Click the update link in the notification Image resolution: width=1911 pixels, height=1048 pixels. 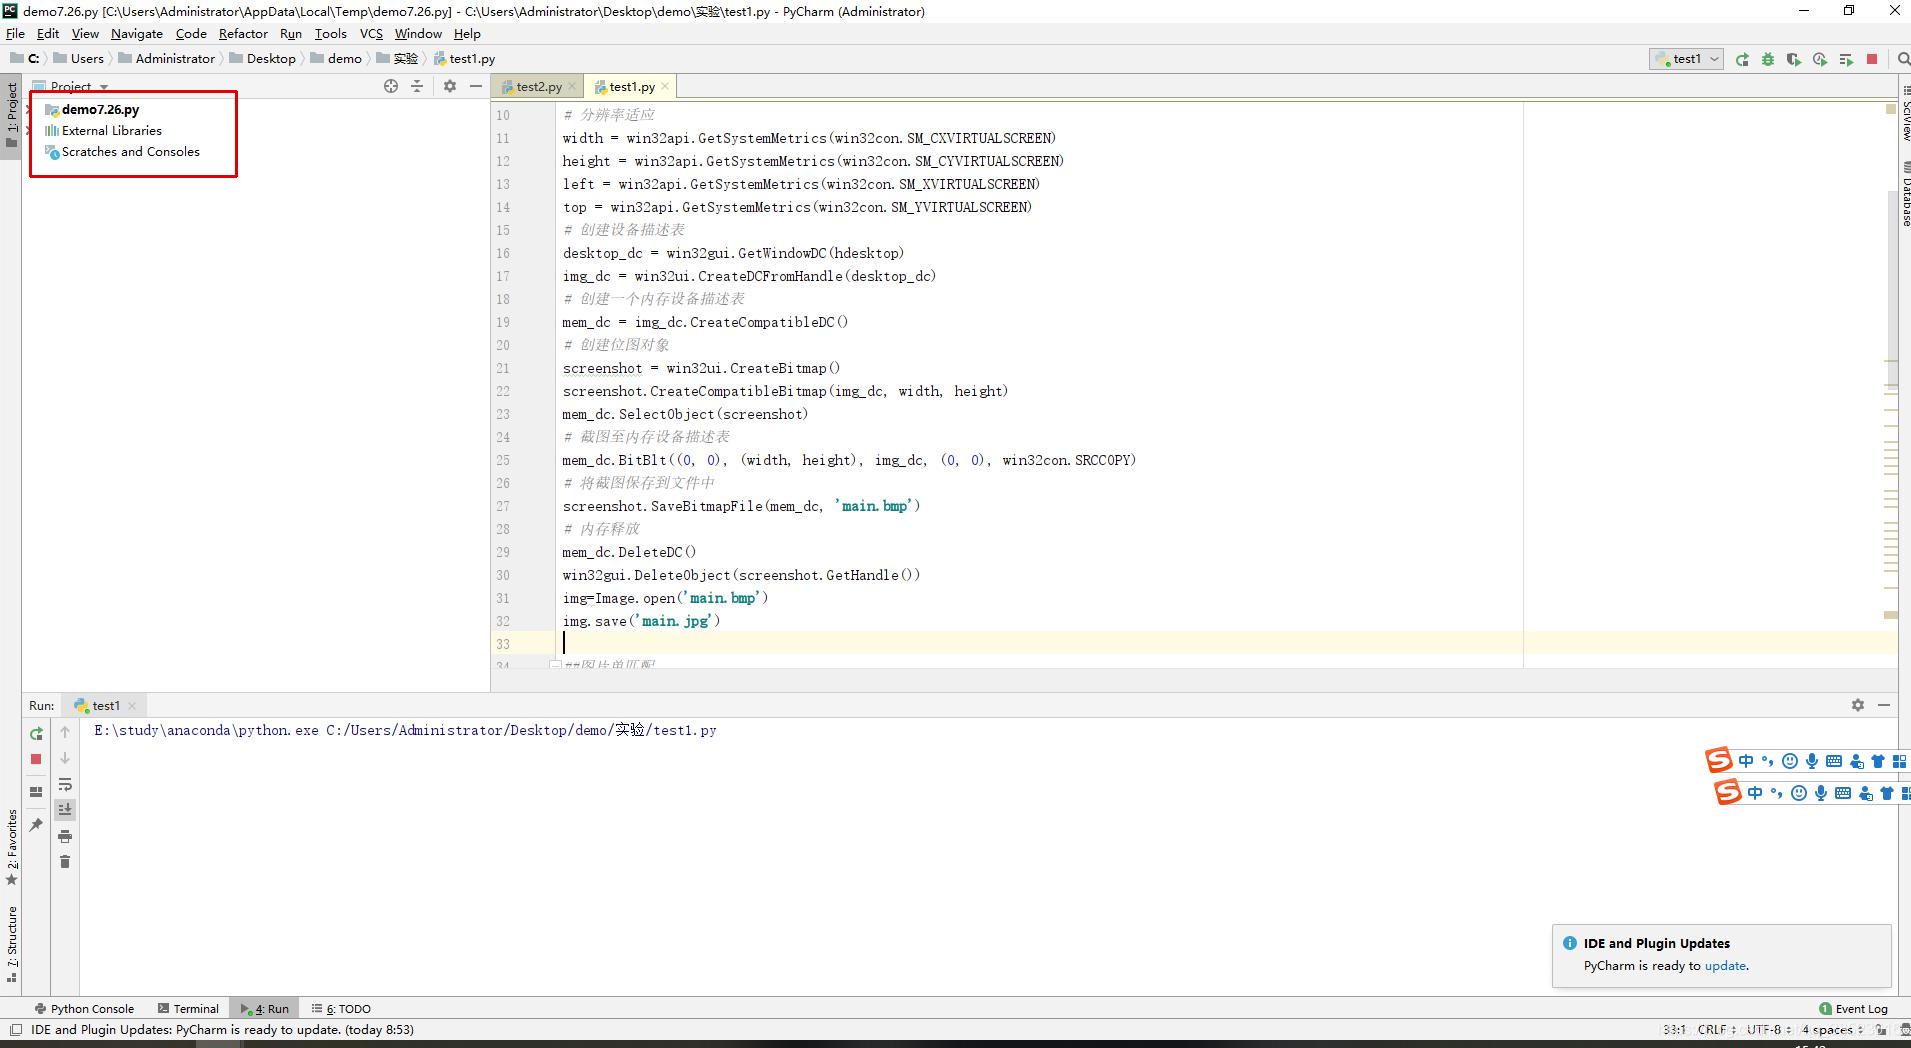[1725, 966]
